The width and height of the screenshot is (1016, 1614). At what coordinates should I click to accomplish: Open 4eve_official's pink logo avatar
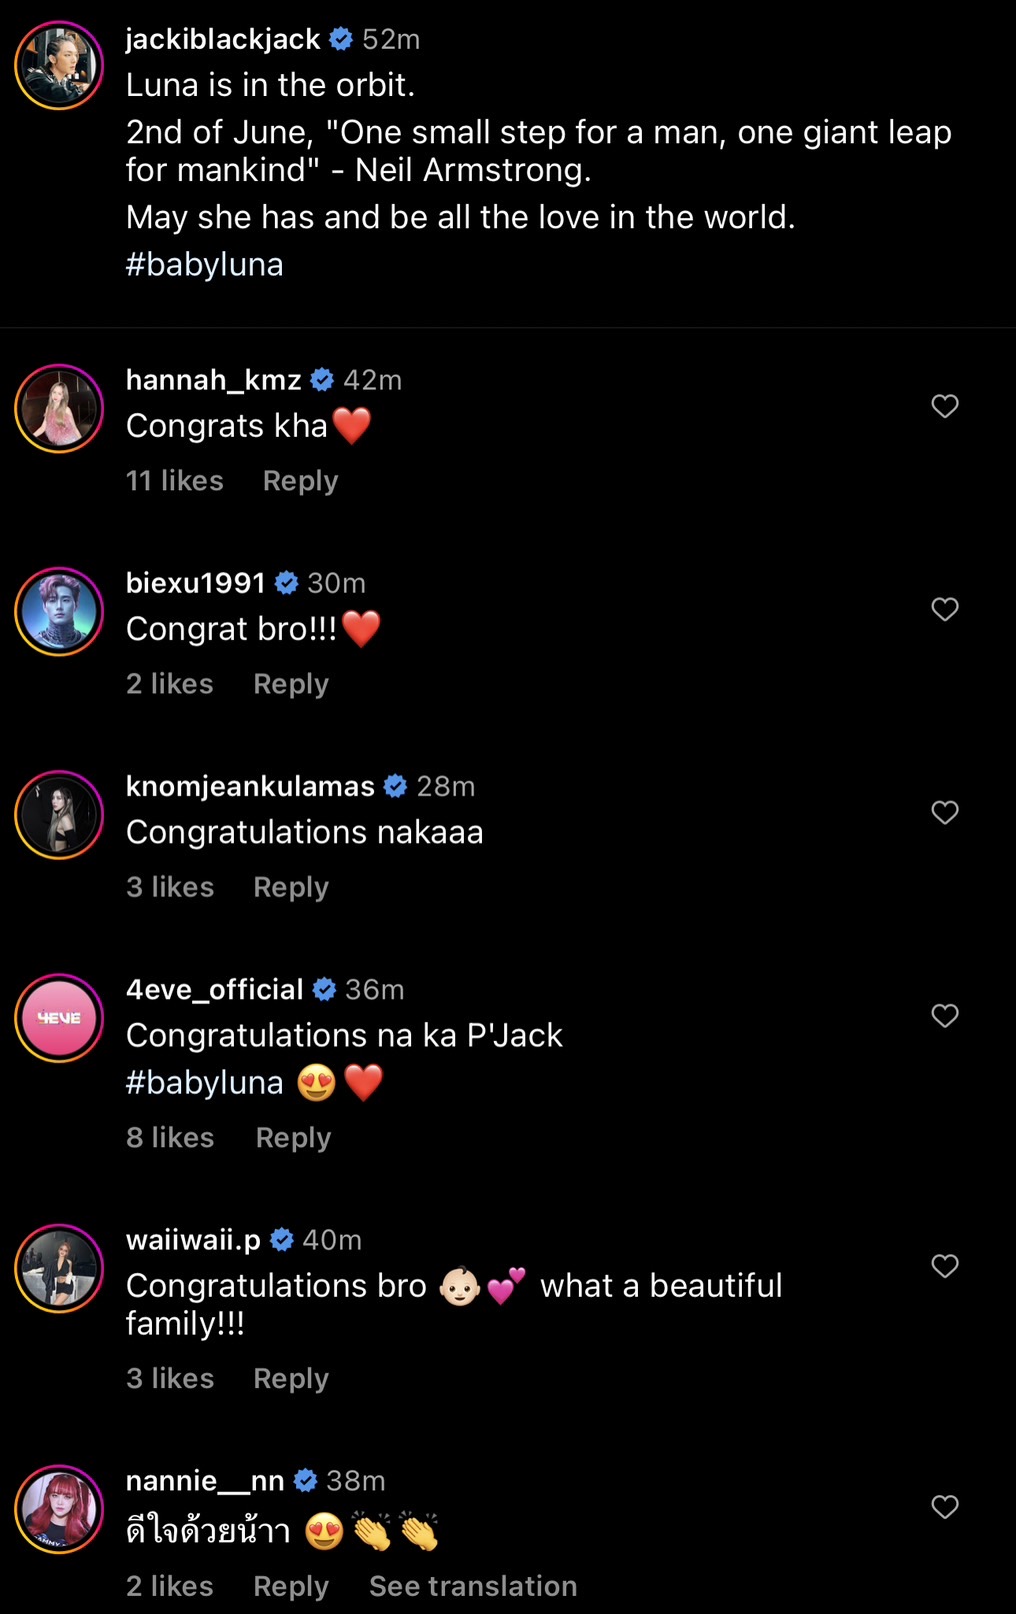59,1017
